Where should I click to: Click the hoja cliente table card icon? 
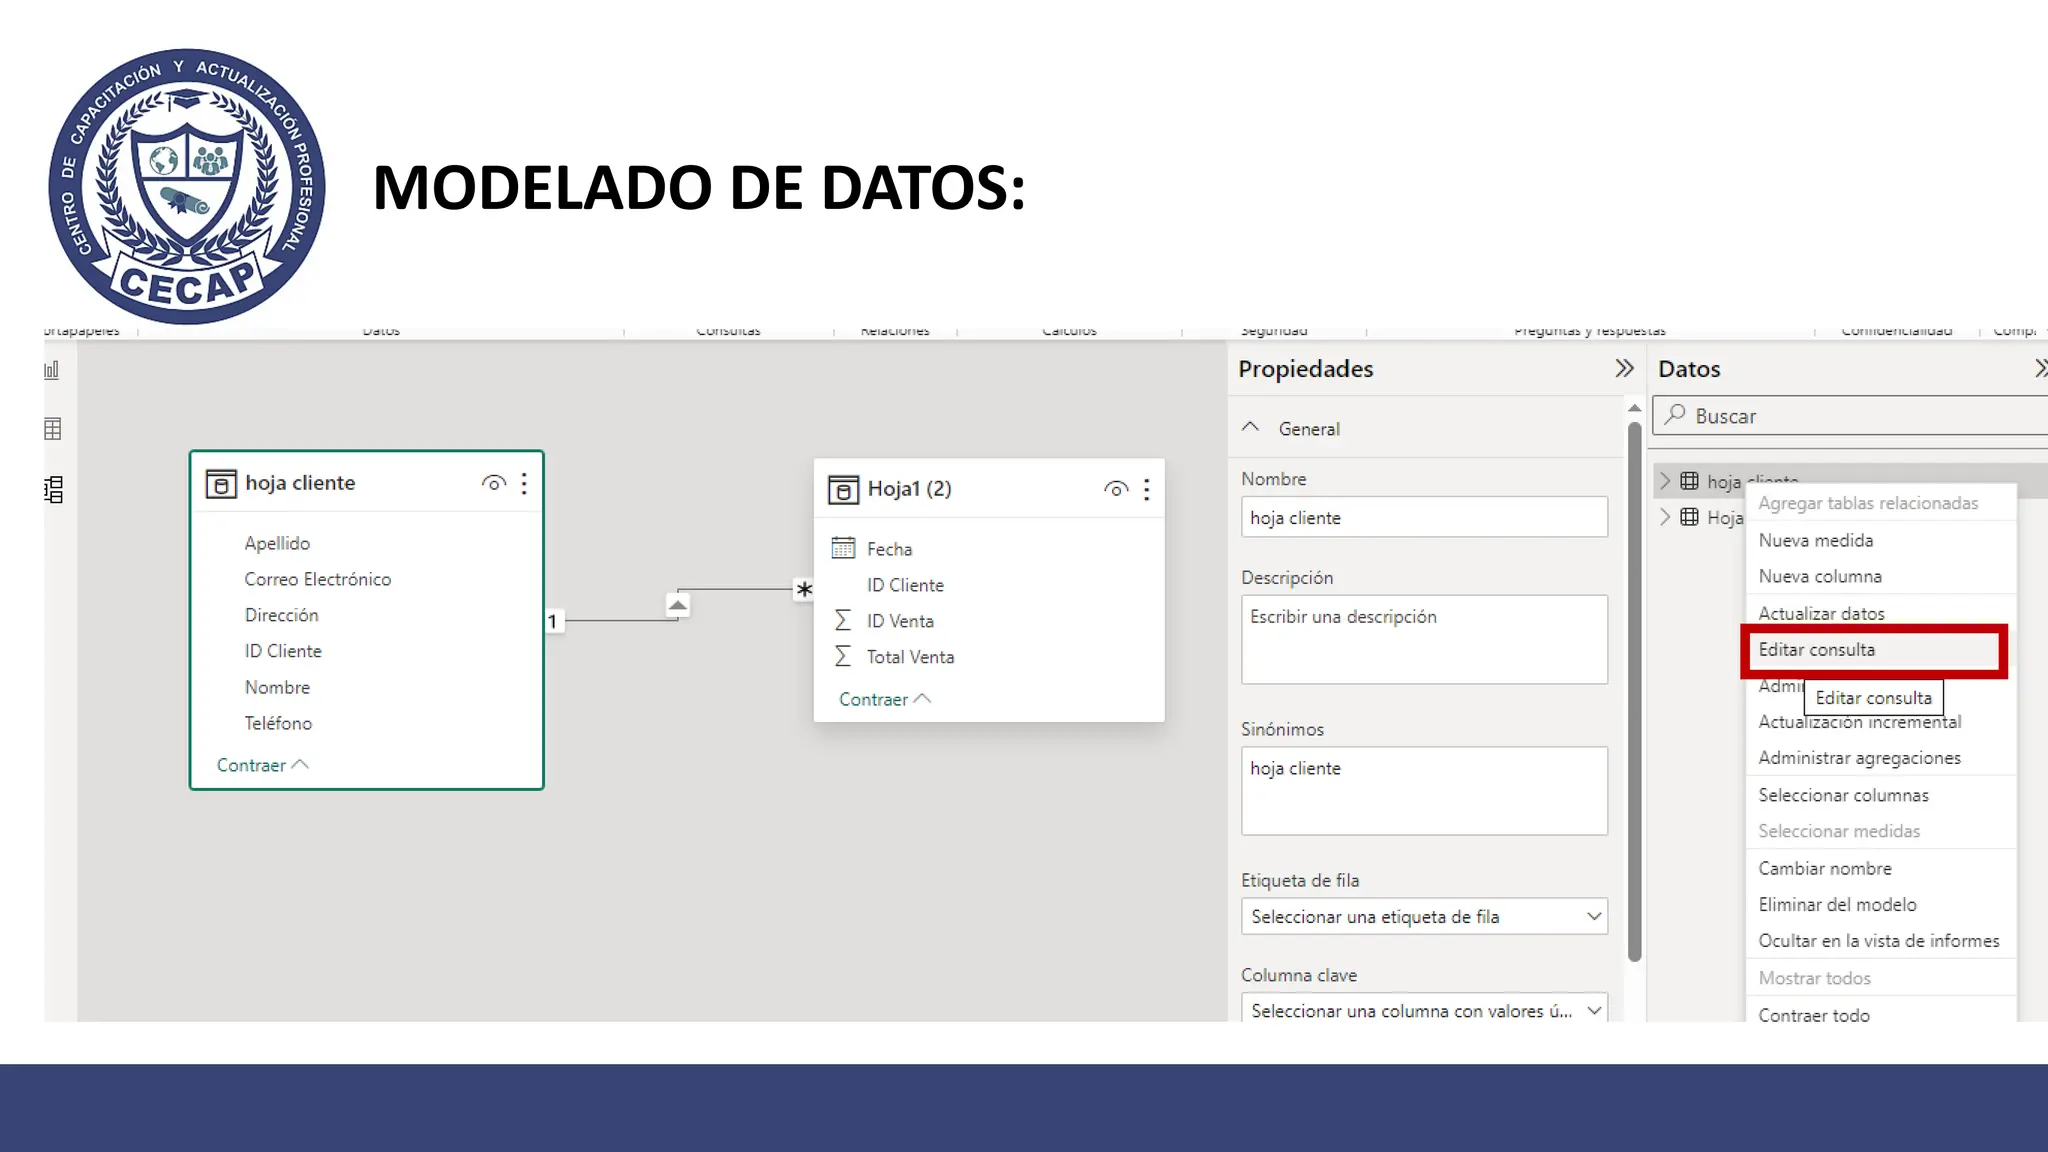tap(221, 484)
